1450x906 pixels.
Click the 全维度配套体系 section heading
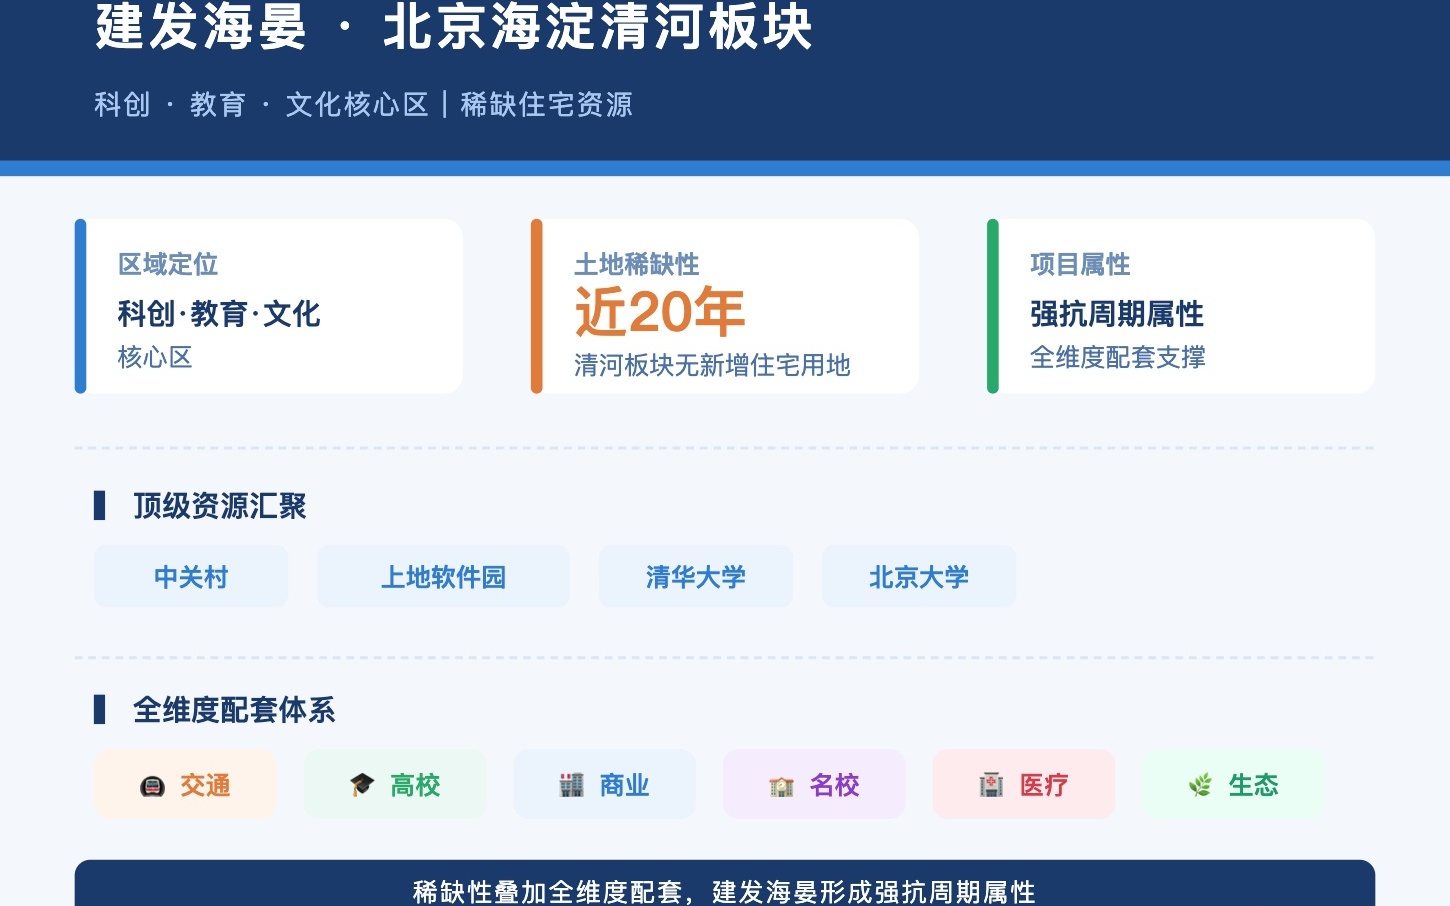[x=234, y=710]
